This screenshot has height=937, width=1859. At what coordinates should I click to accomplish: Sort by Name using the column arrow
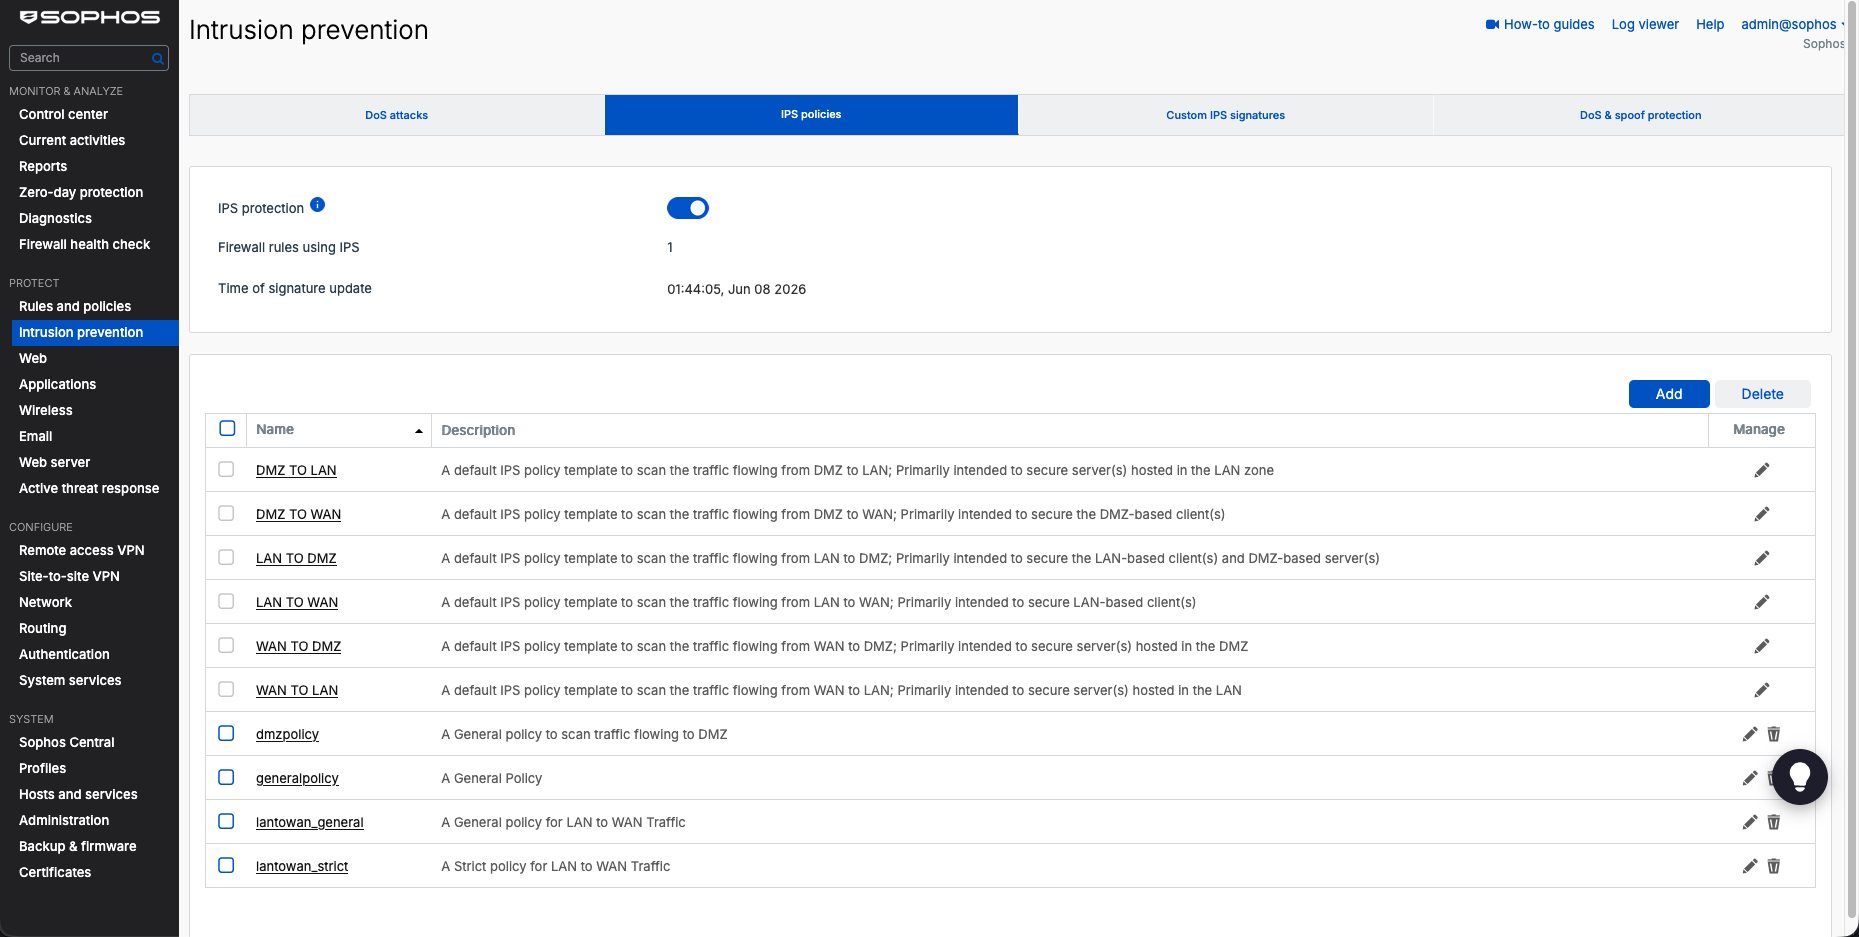point(418,431)
